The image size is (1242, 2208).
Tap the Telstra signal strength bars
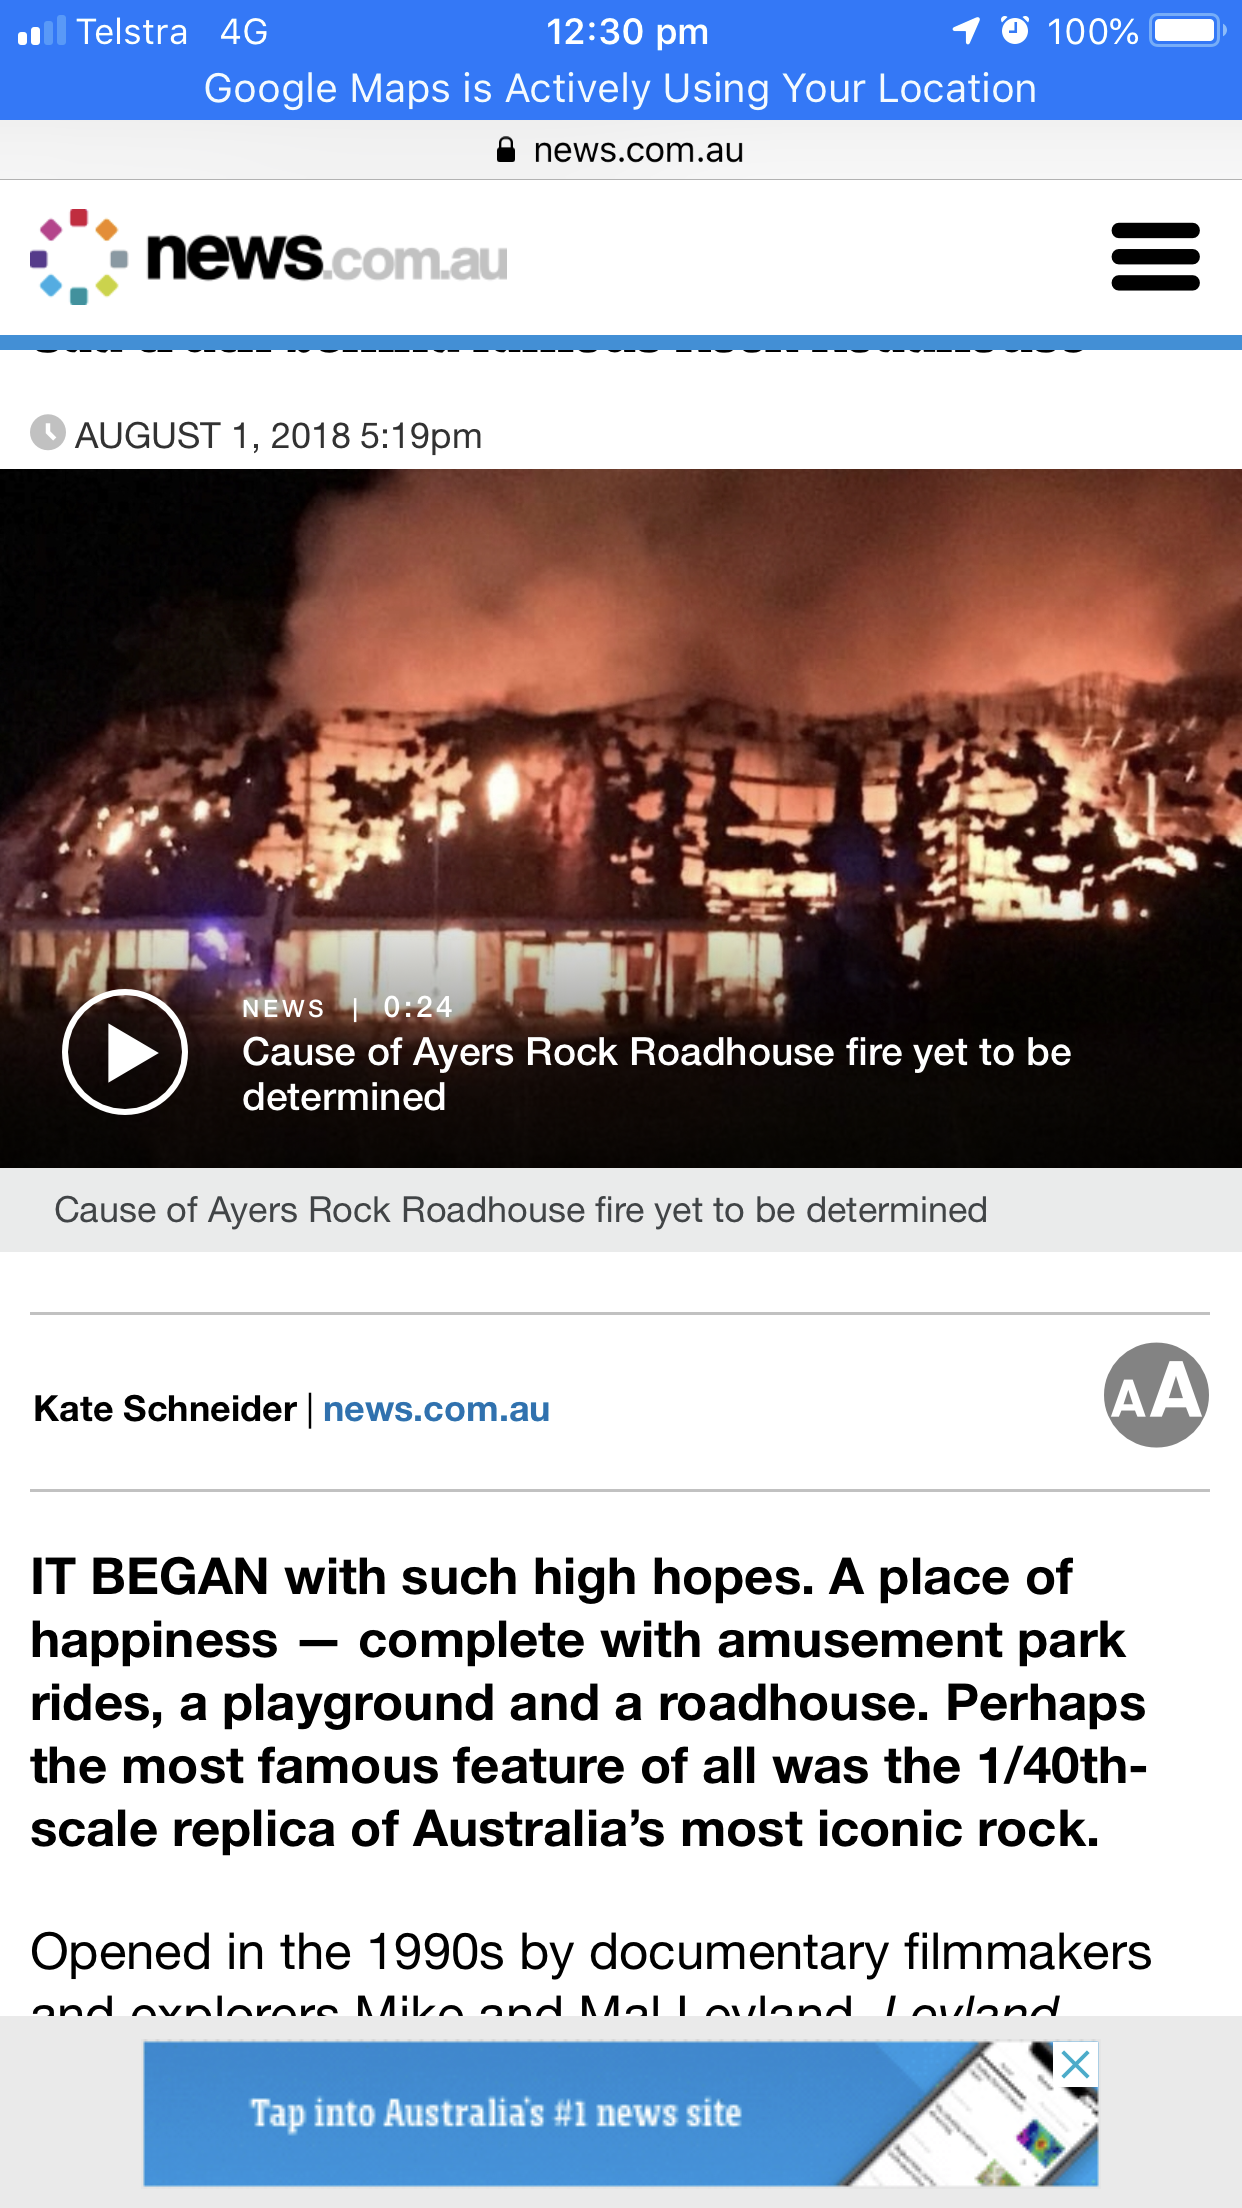42,31
